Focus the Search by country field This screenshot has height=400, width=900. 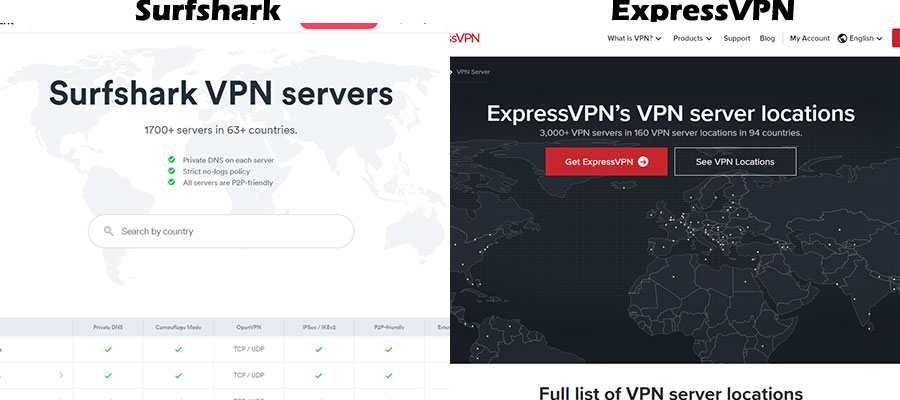pos(221,231)
